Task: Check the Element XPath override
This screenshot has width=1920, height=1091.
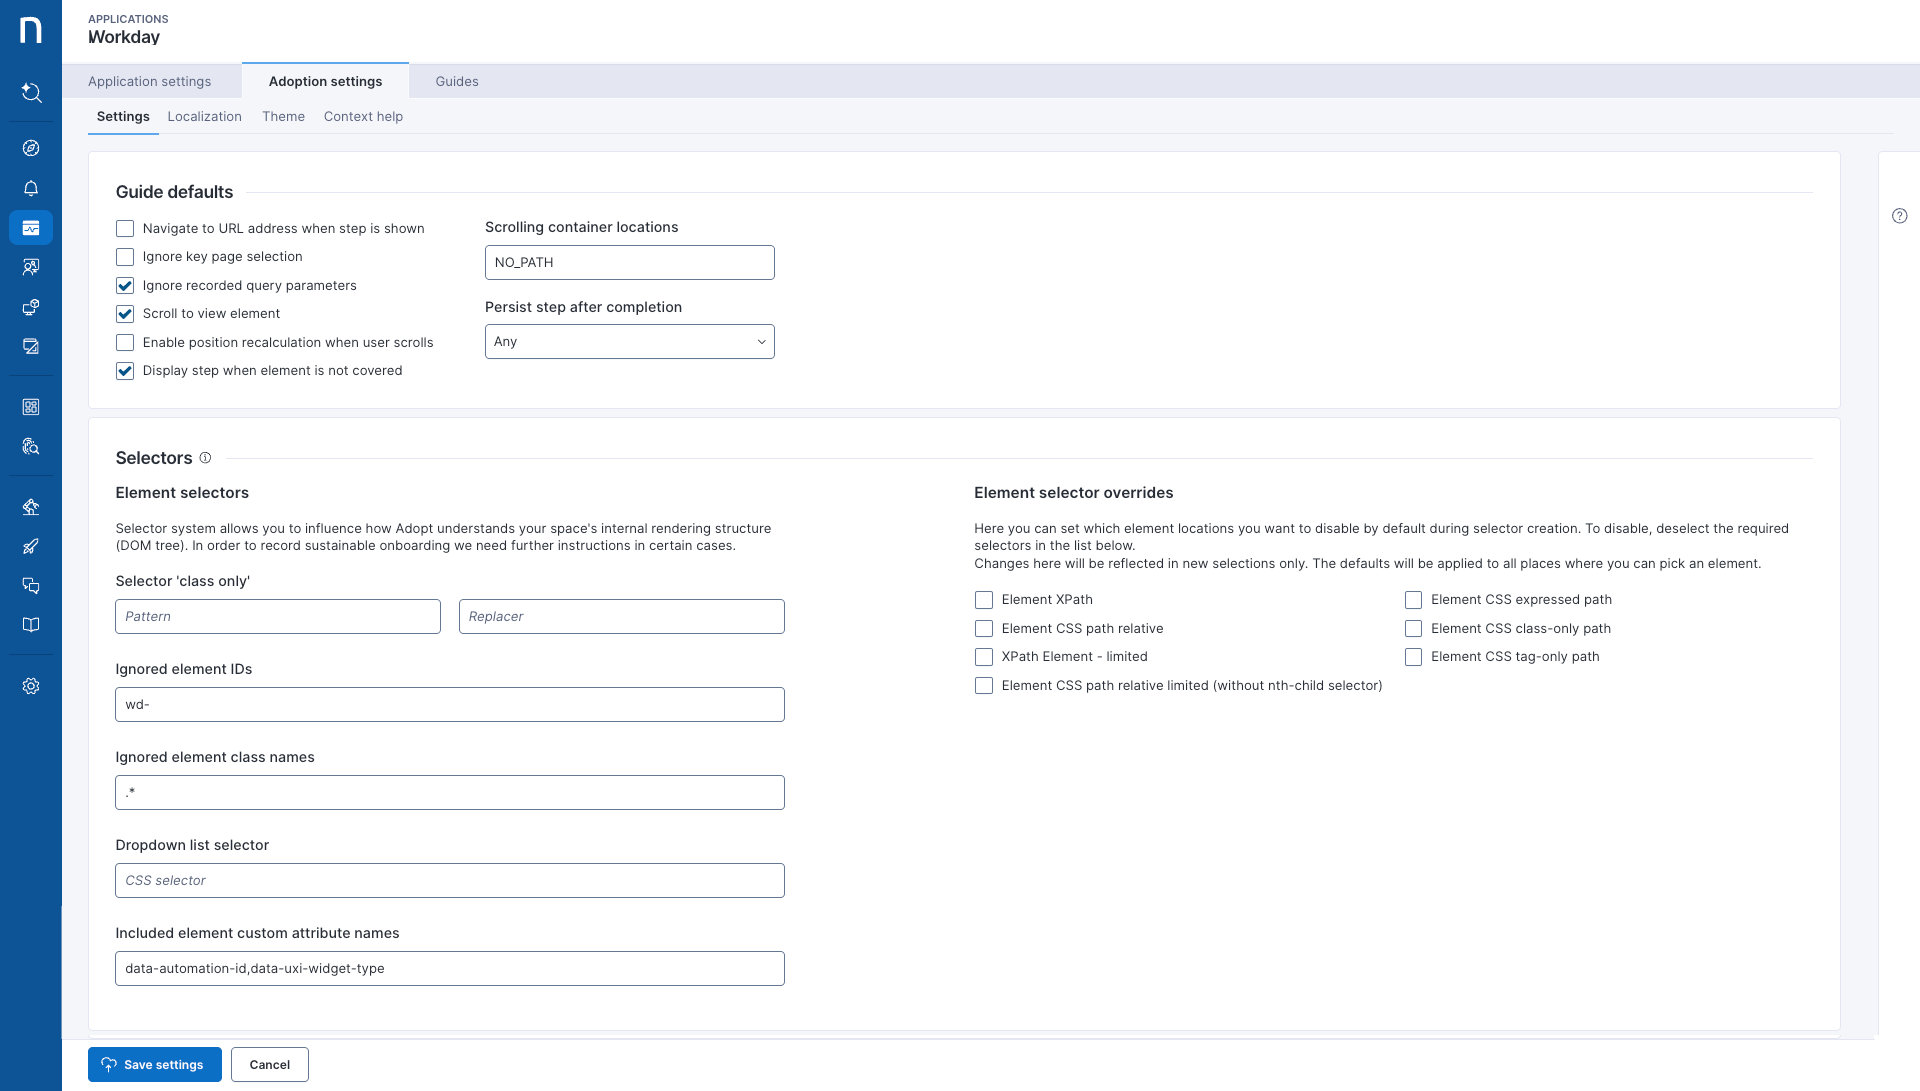Action: click(984, 600)
